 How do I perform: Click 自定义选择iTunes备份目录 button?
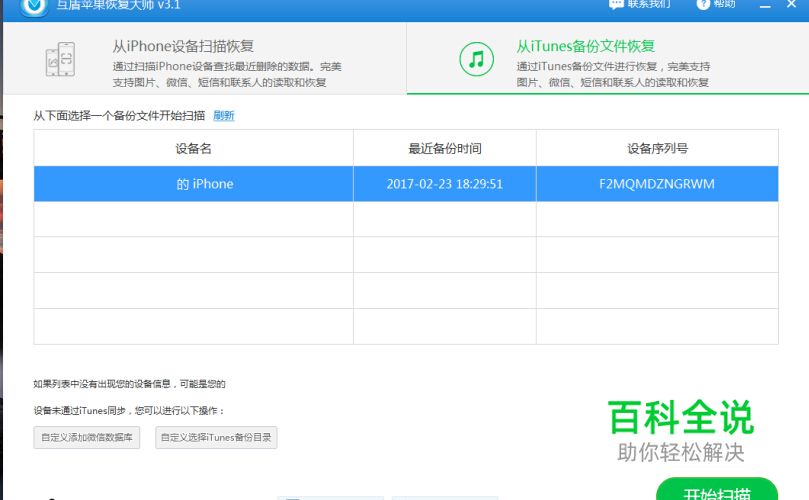[216, 438]
